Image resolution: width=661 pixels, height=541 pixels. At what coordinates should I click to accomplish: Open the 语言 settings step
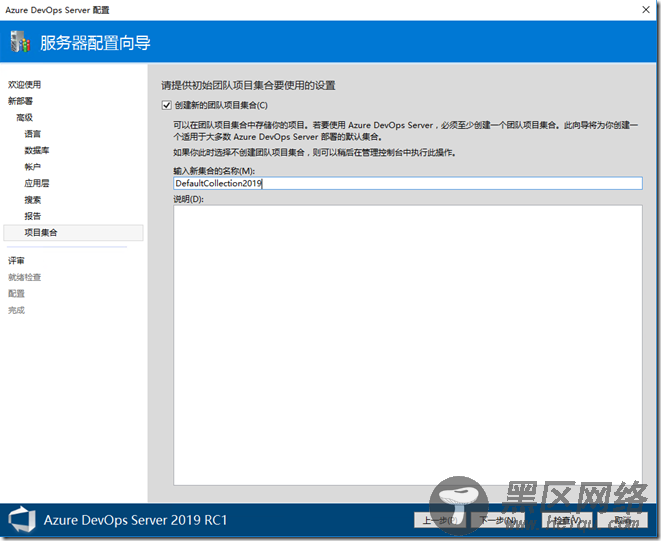pos(32,134)
